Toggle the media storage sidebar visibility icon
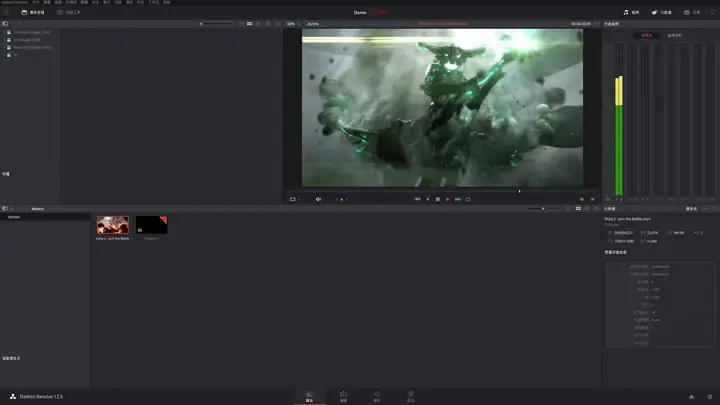Viewport: 720px width, 405px height. (x=5, y=23)
